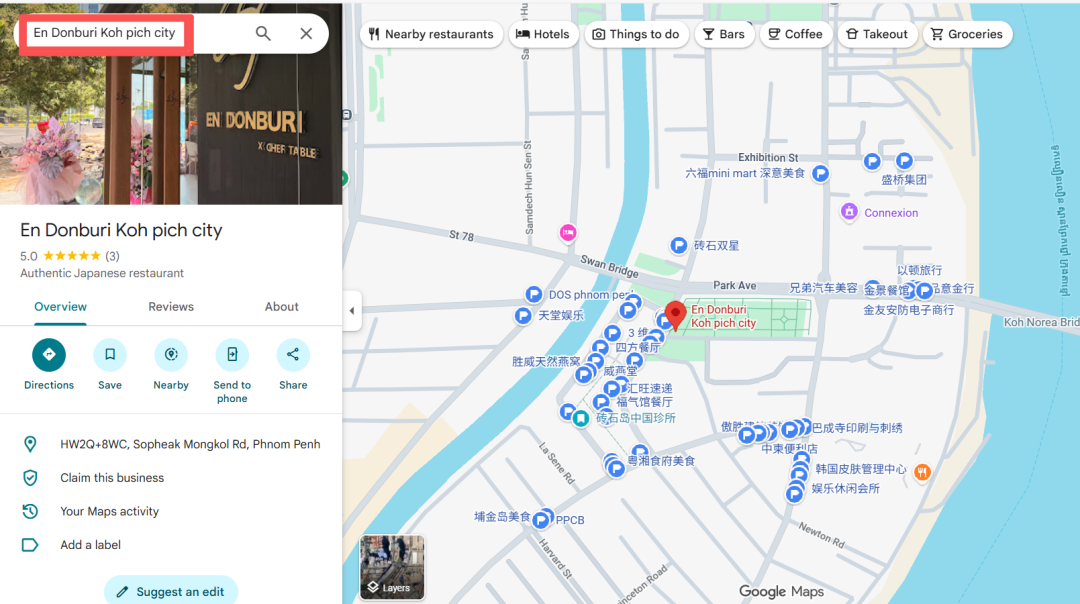1080x604 pixels.
Task: Open Nearby search icon
Action: pos(171,355)
